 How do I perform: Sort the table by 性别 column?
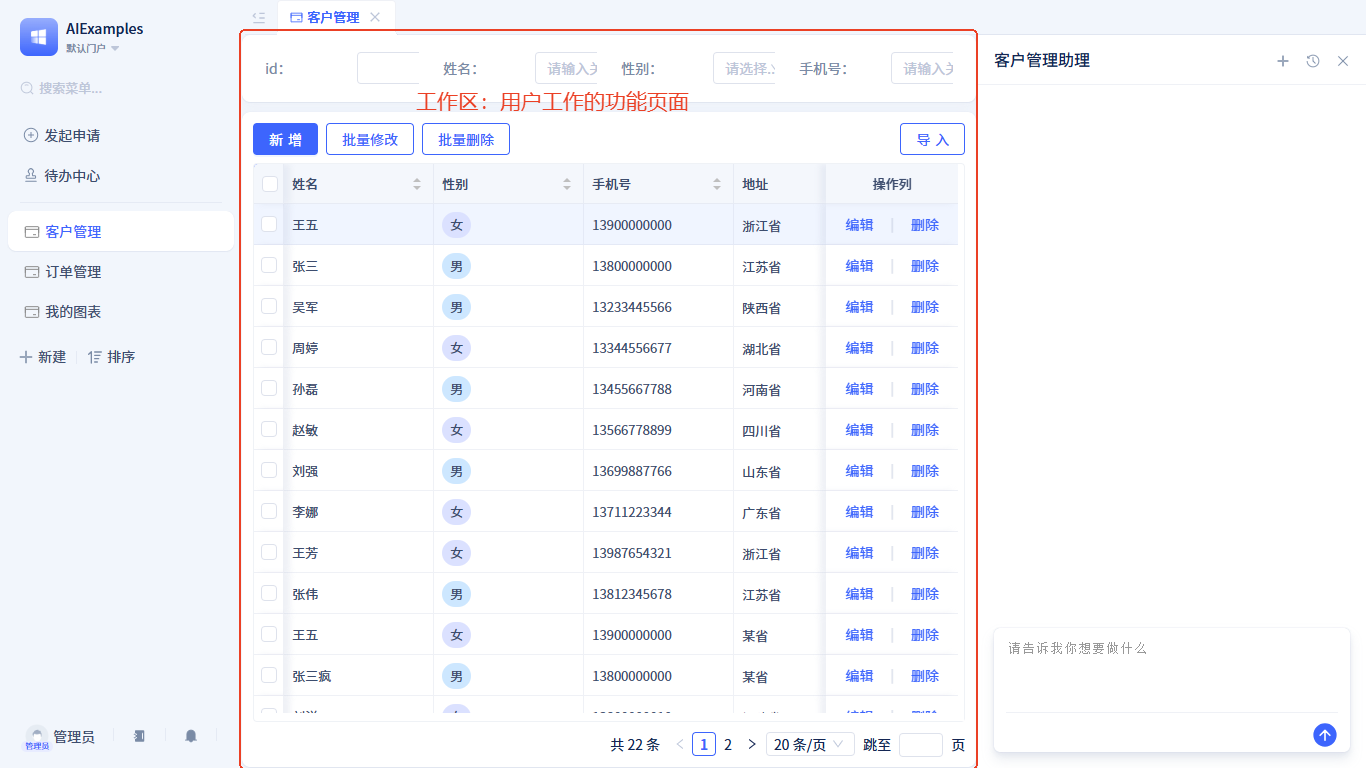point(567,184)
